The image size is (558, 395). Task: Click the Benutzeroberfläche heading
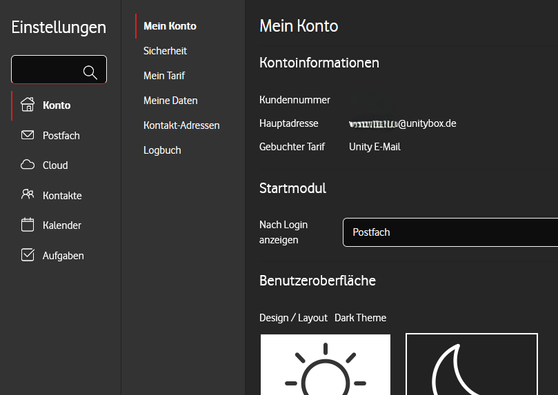click(317, 281)
